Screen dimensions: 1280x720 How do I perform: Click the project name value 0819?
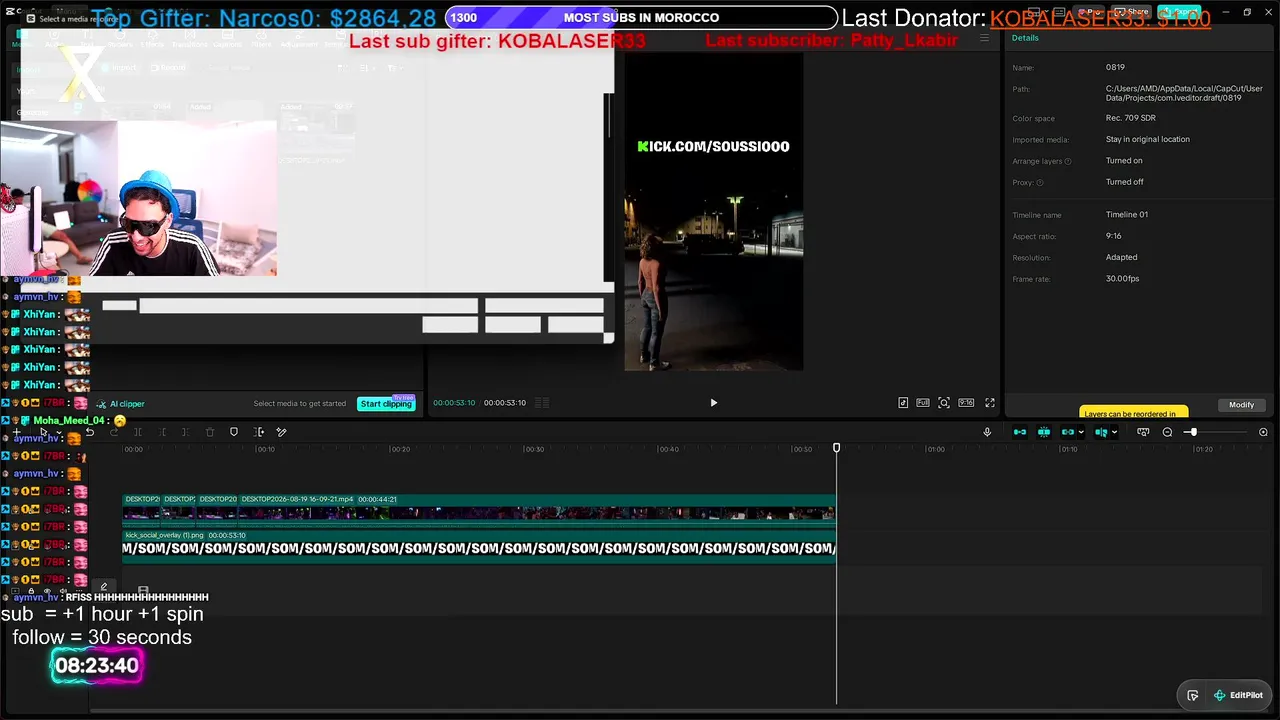click(x=1116, y=68)
